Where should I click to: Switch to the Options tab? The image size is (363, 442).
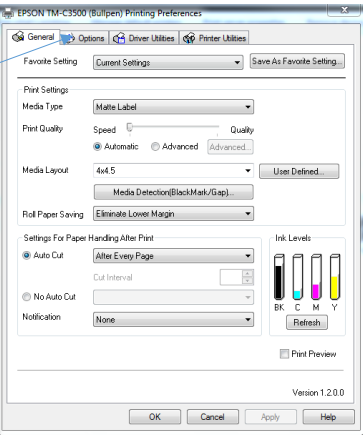point(85,38)
